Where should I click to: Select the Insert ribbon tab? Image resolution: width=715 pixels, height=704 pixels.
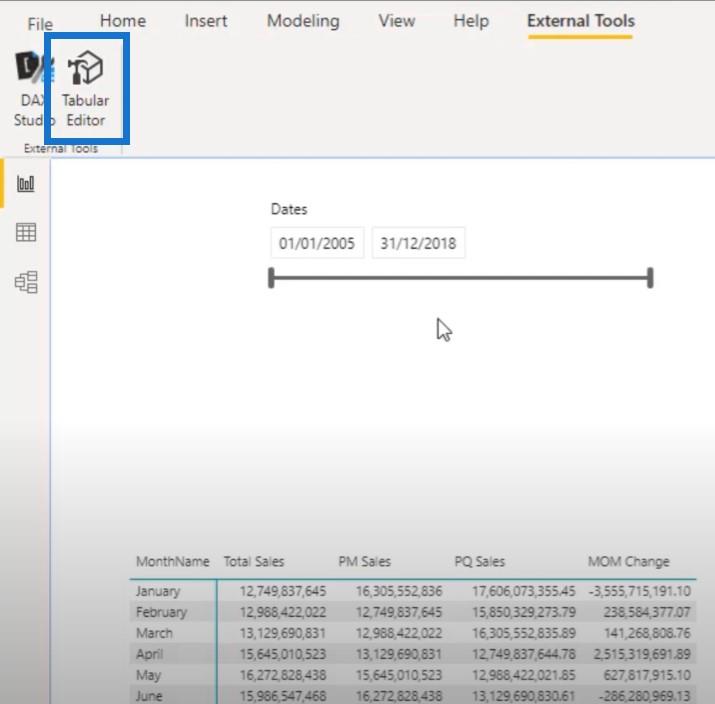pyautogui.click(x=206, y=21)
